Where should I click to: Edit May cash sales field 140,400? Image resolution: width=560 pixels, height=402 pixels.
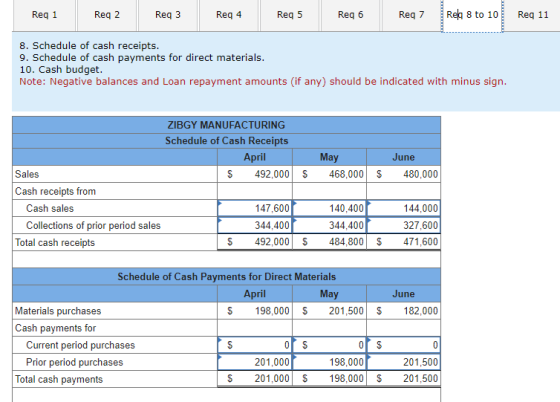(329, 208)
